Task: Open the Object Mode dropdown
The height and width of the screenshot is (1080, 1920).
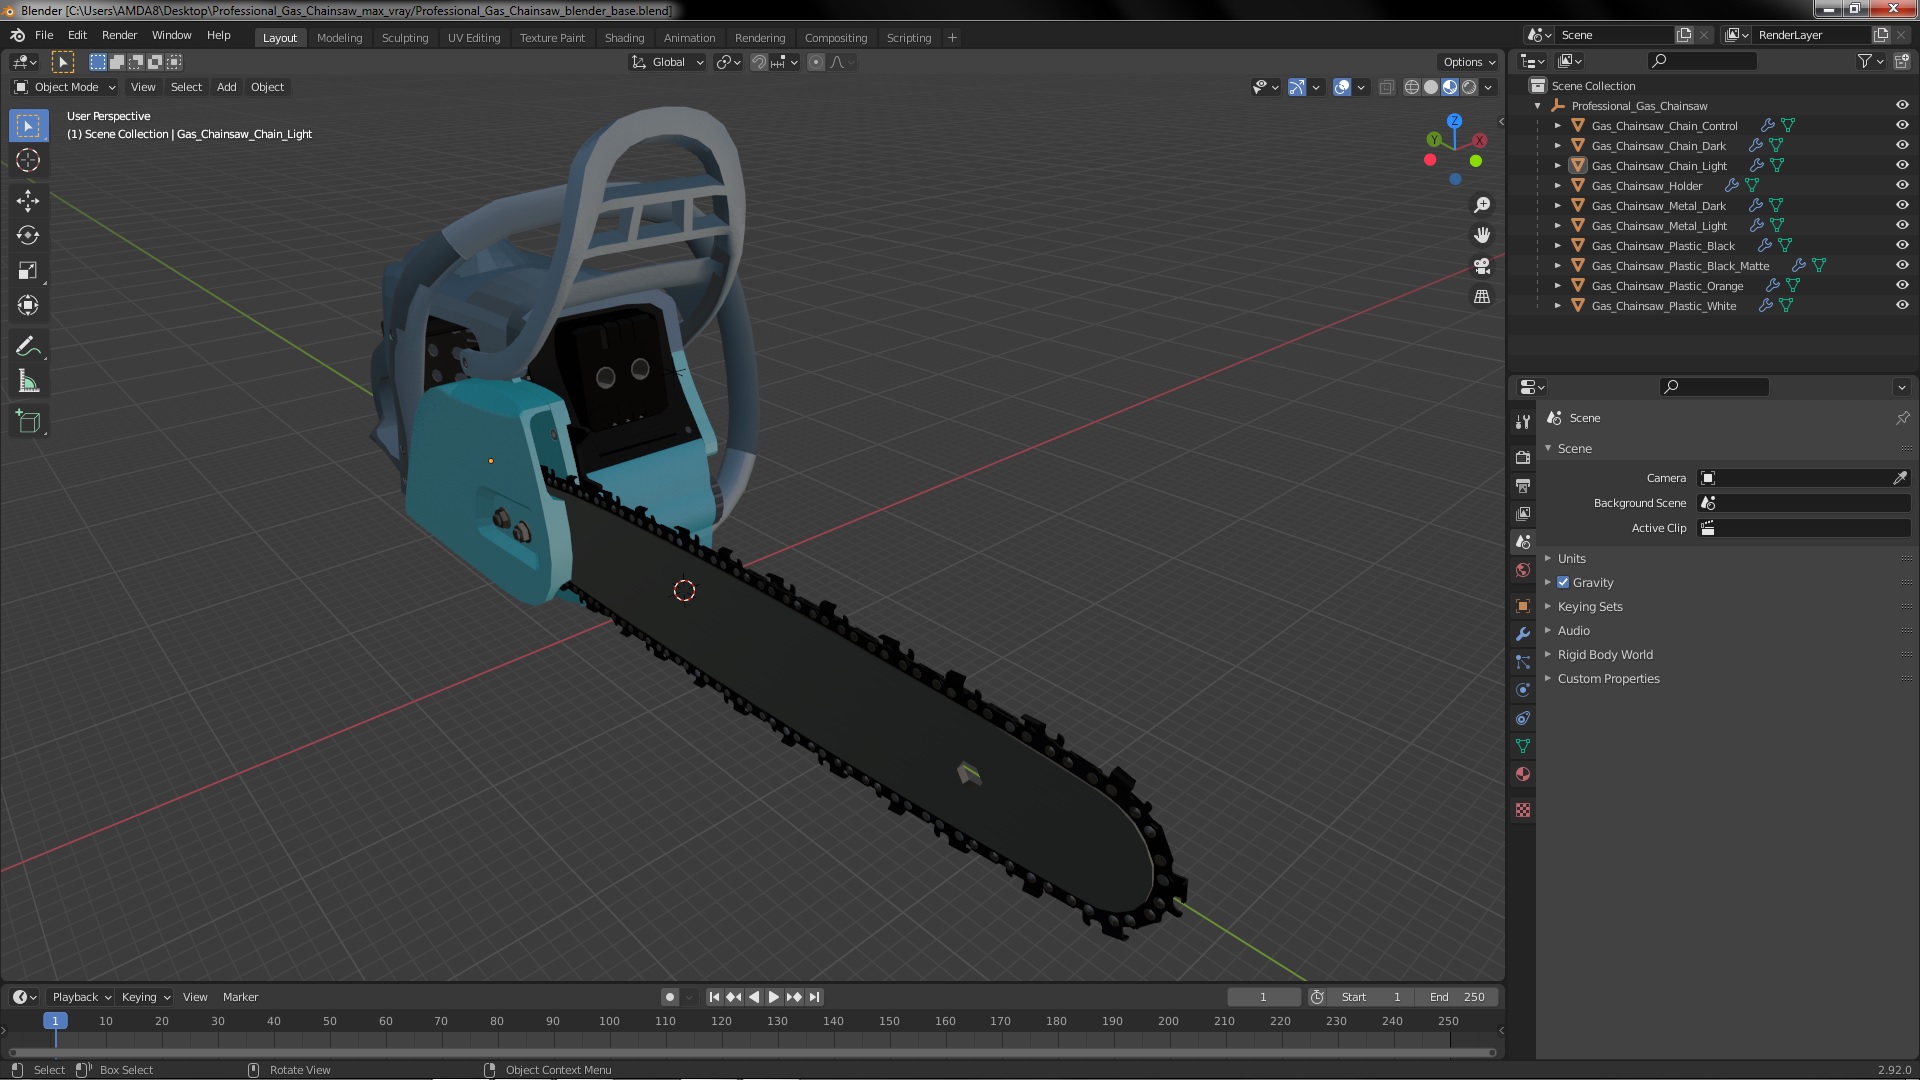Action: [x=66, y=87]
